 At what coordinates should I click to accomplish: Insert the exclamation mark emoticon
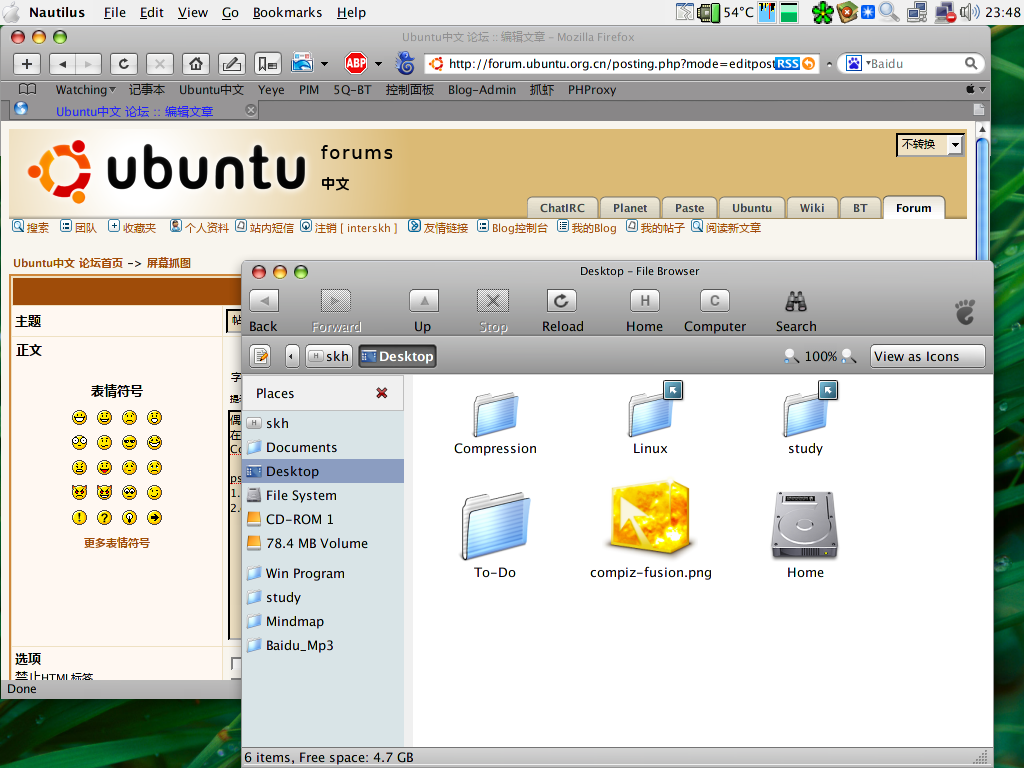80,518
